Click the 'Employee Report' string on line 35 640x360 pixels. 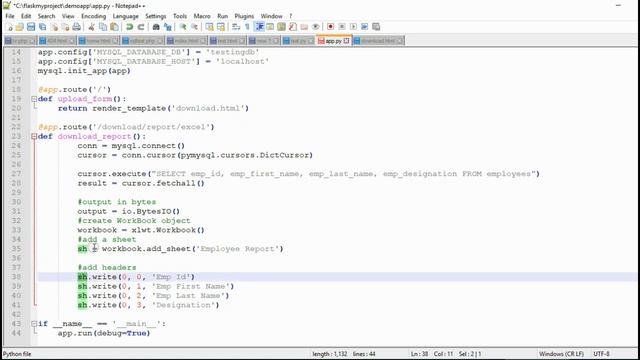click(237, 249)
